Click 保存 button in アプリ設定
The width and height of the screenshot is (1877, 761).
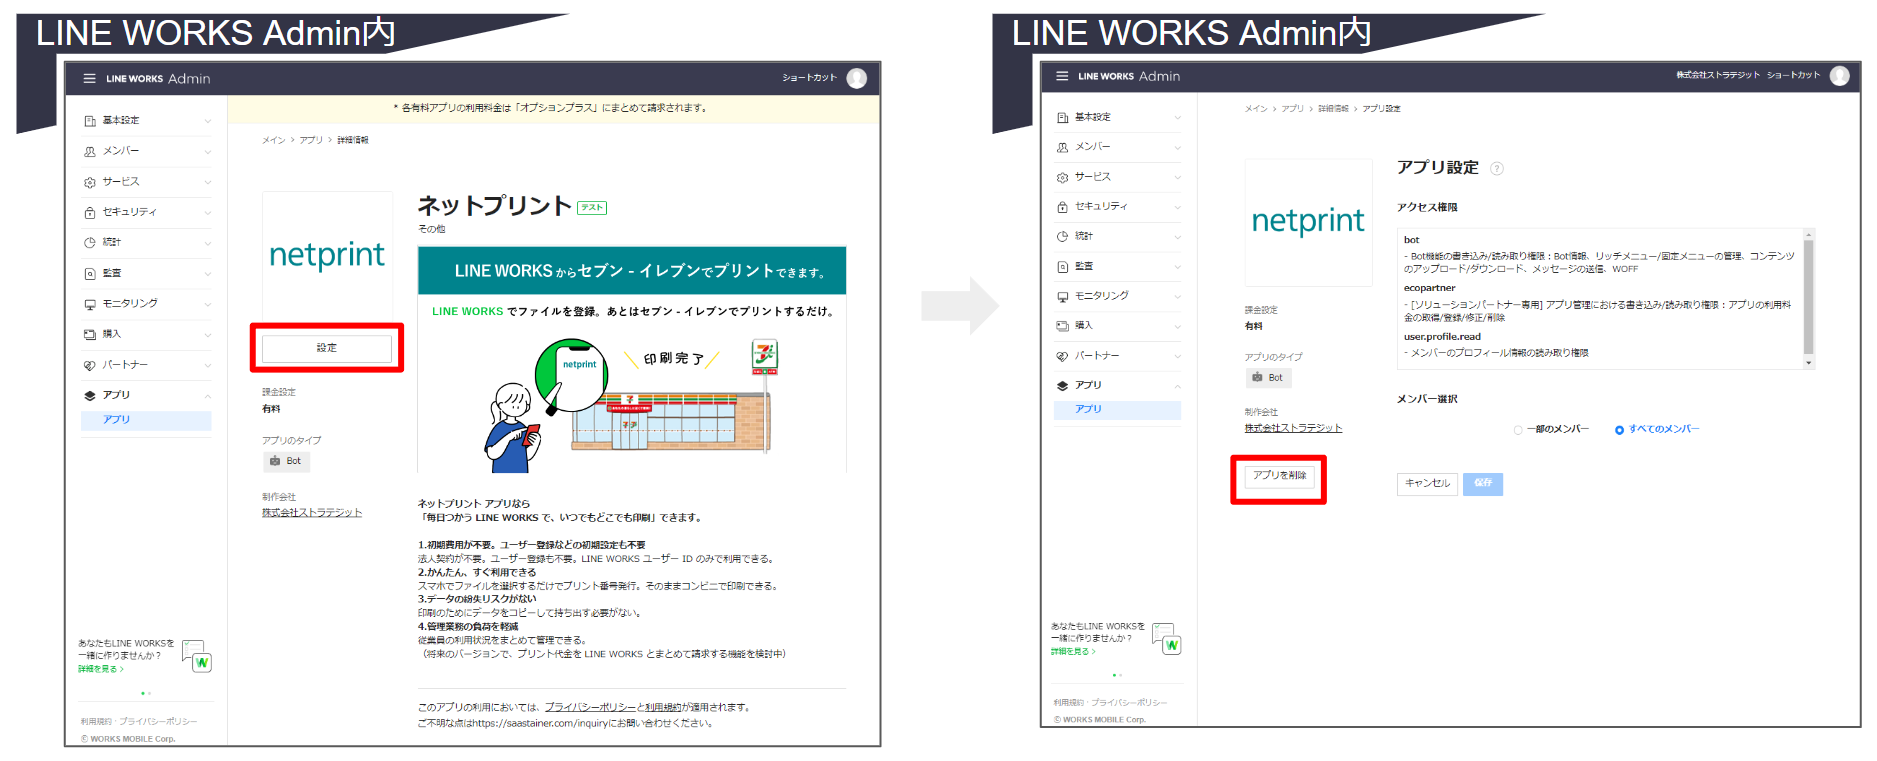point(1483,483)
